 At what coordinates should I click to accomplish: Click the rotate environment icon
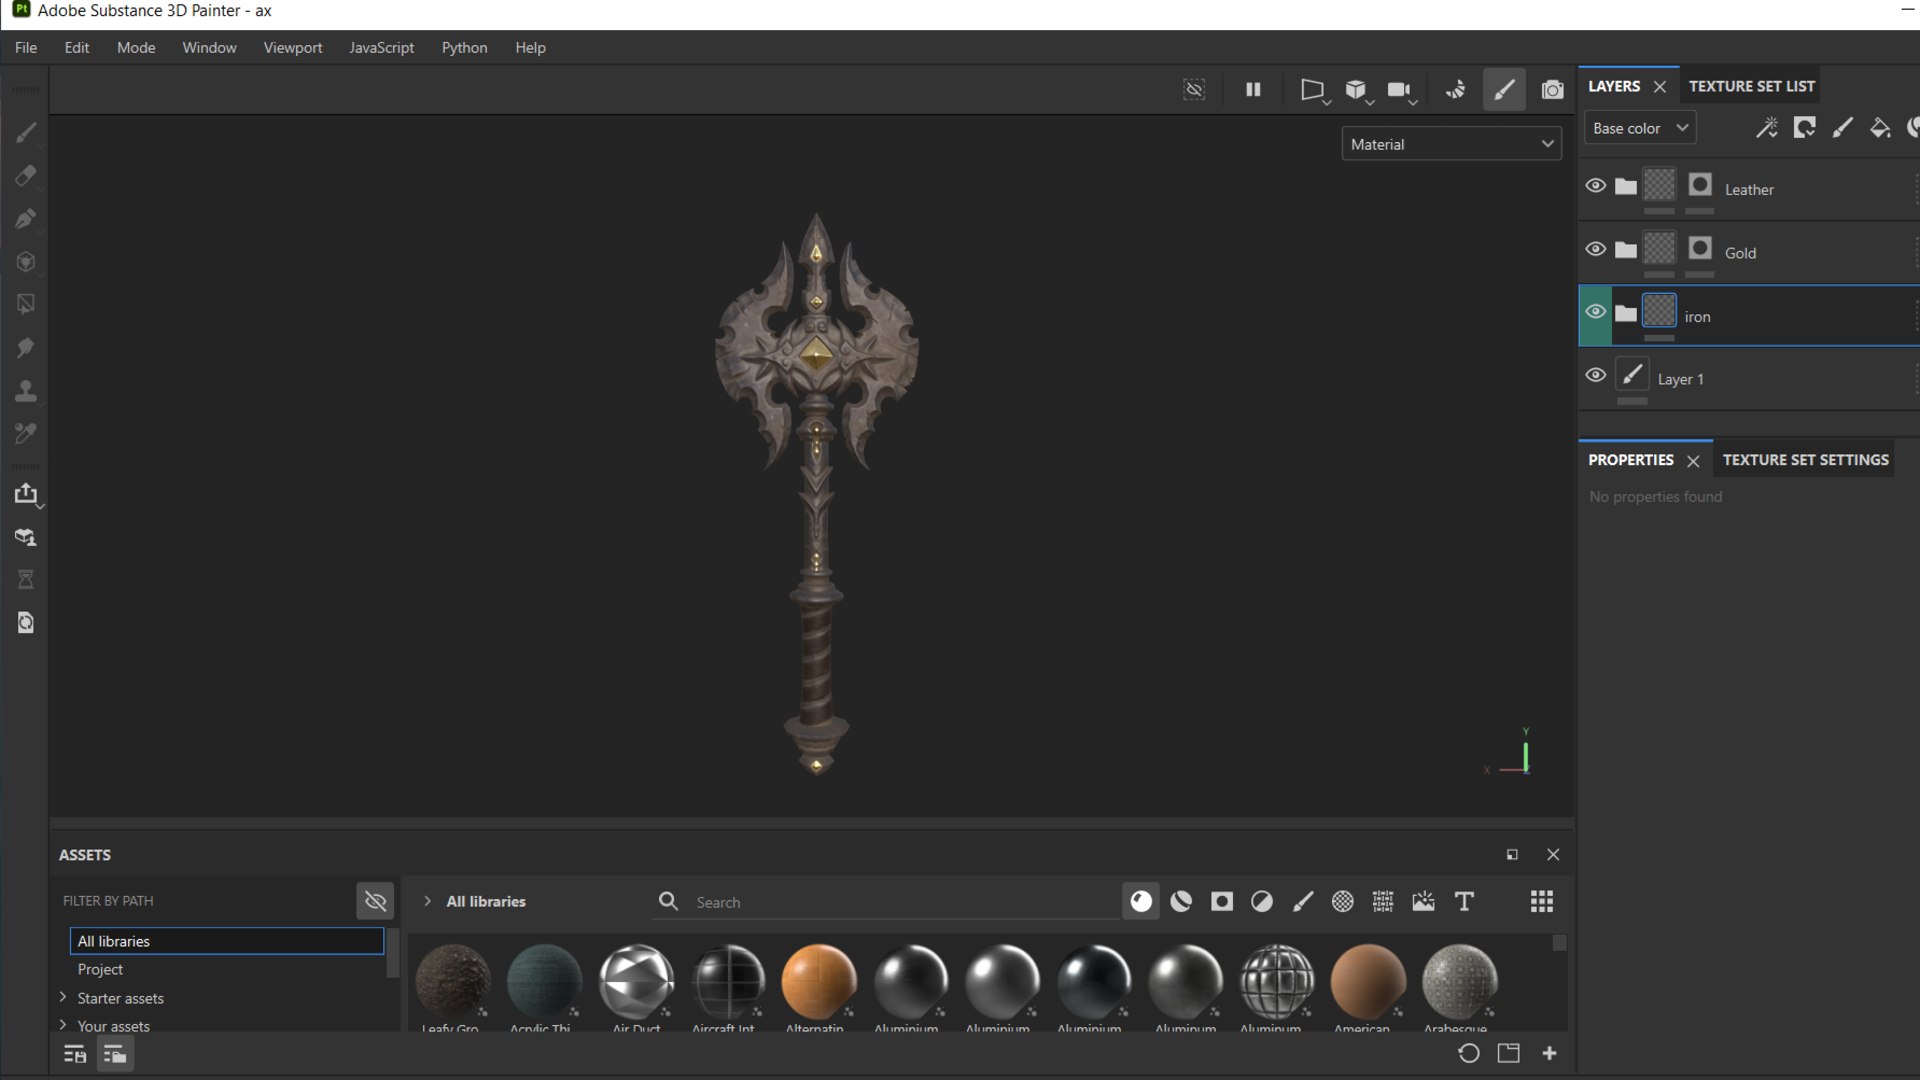[1456, 90]
